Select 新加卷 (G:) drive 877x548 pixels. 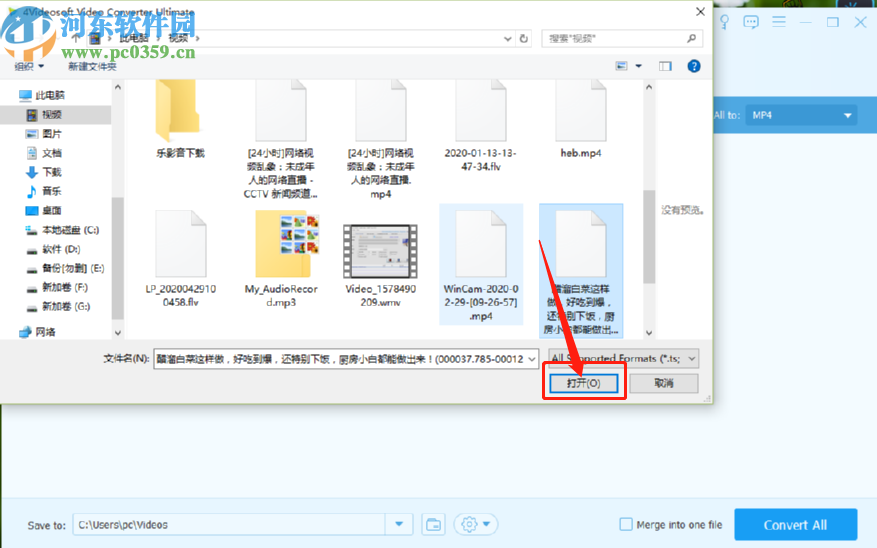pyautogui.click(x=58, y=306)
